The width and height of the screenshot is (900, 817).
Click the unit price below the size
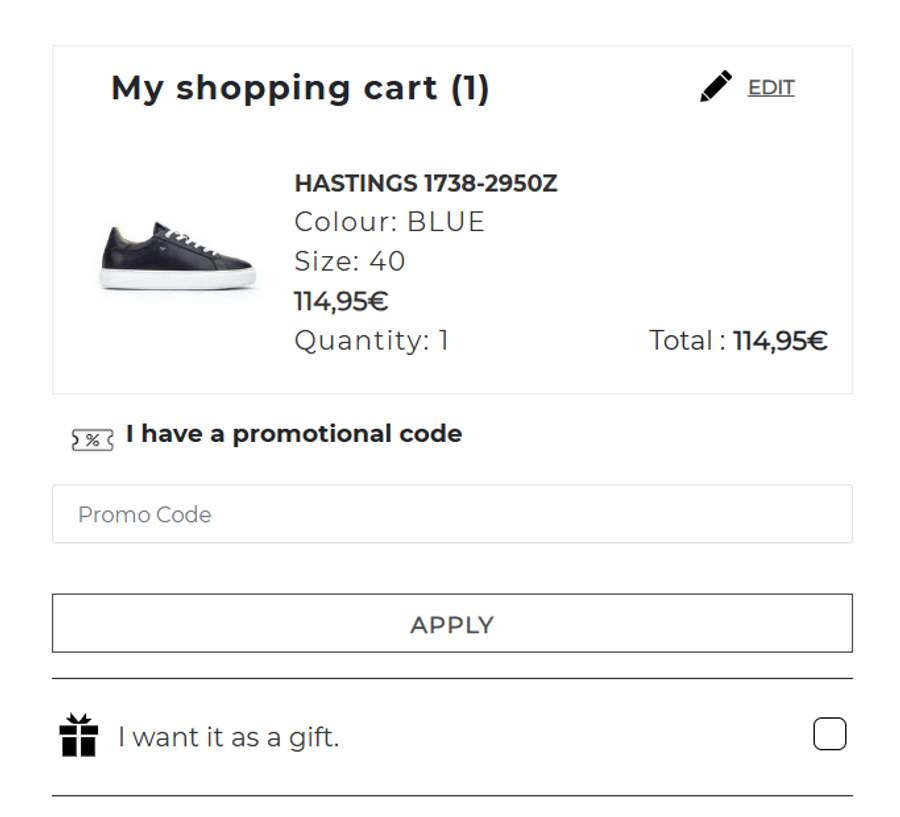pyautogui.click(x=341, y=301)
